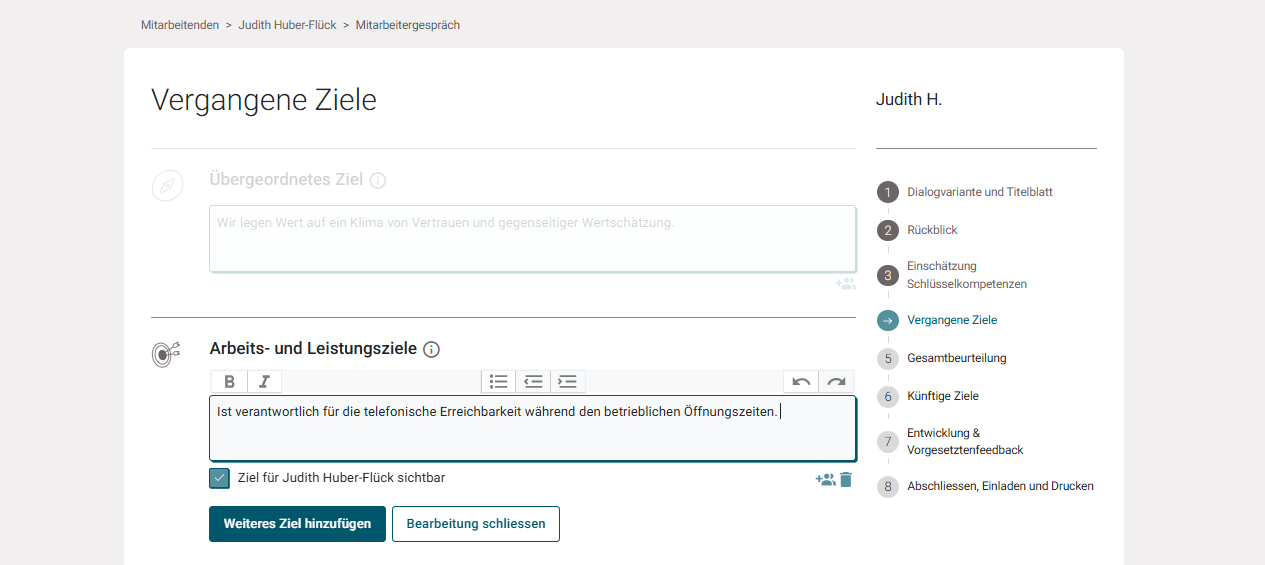Click the Vergangene Ziele page heading
The height and width of the screenshot is (565, 1265).
tap(264, 100)
